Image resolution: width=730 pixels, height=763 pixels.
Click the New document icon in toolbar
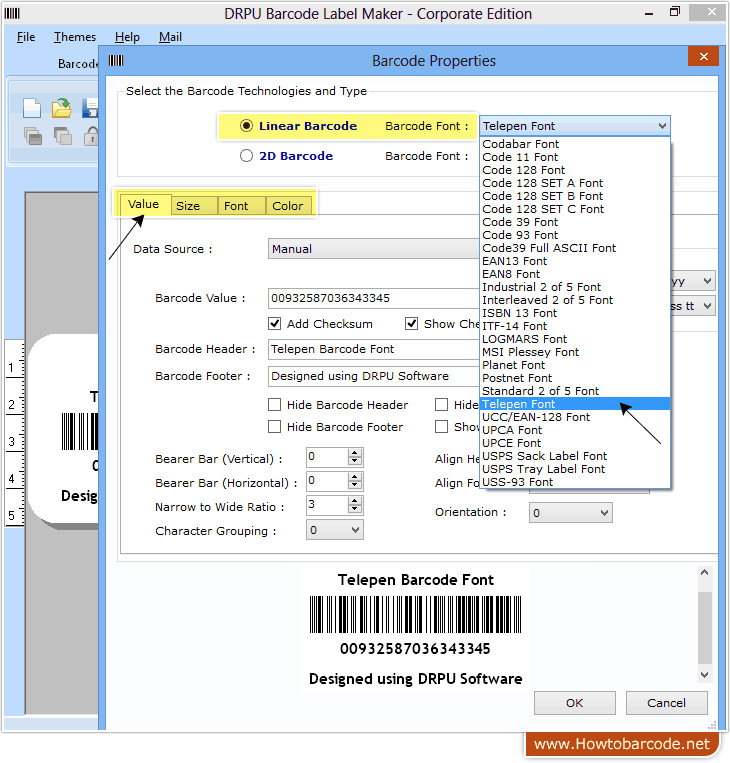point(32,108)
